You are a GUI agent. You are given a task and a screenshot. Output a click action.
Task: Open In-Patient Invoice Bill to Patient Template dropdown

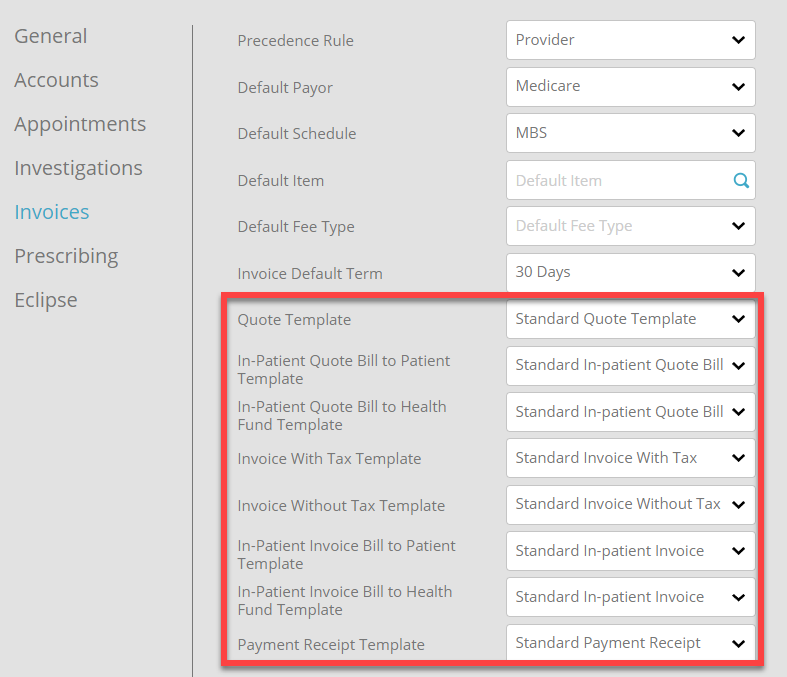(630, 551)
